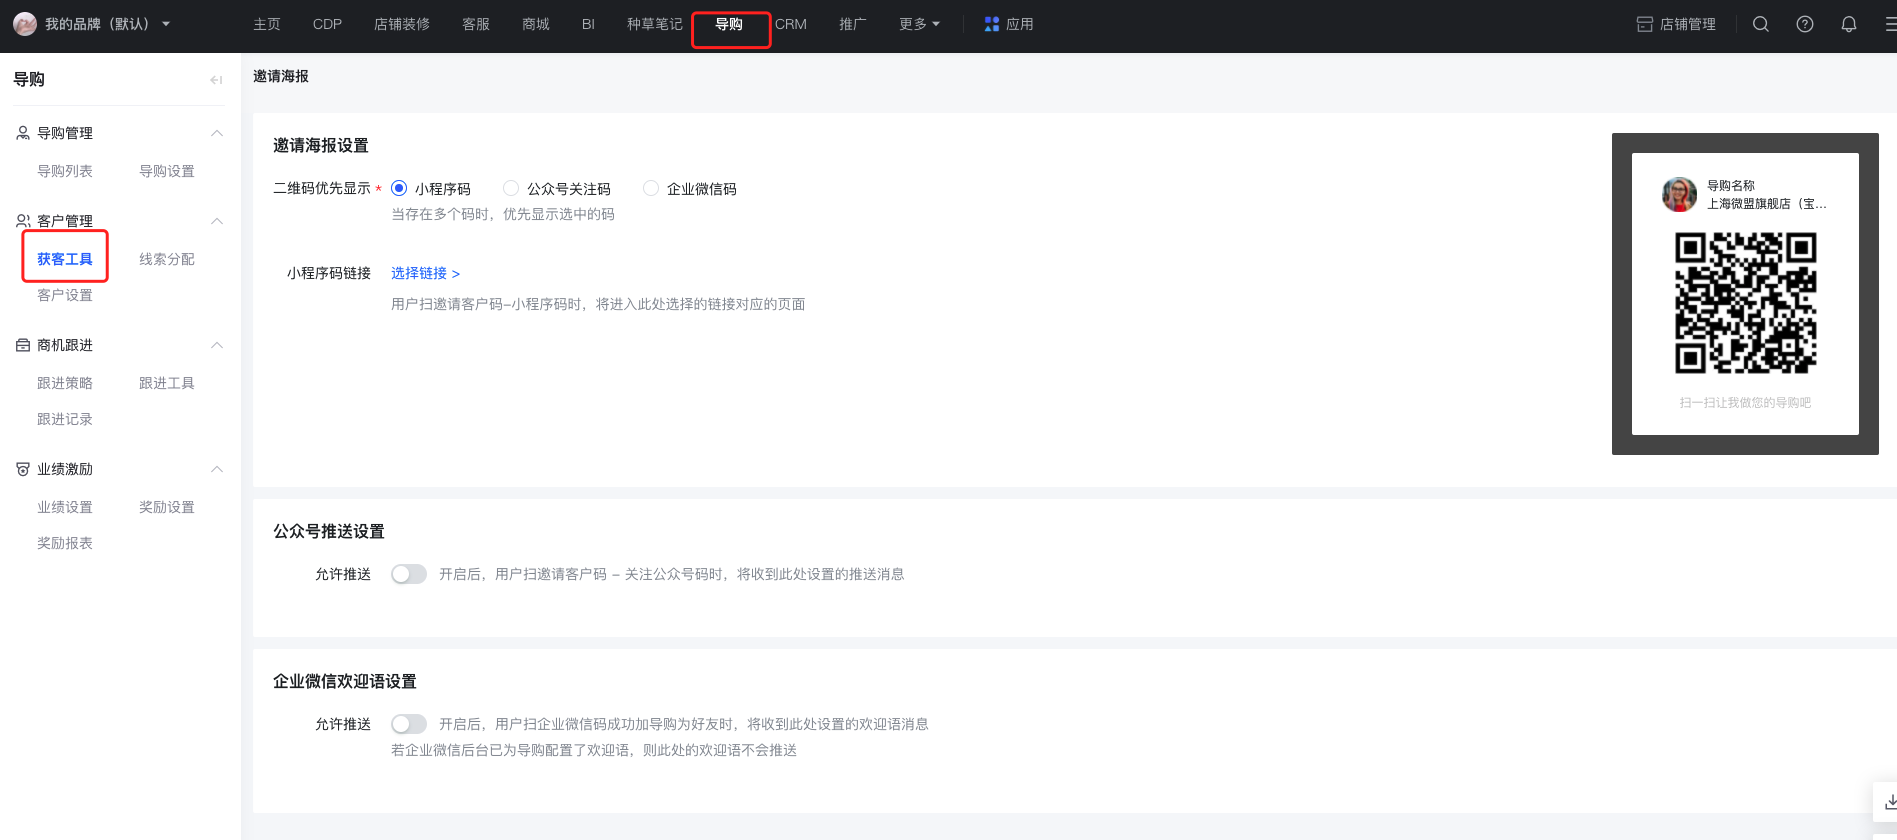Enable 允许推送 under 企业微信欢迎语设置
Image resolution: width=1897 pixels, height=840 pixels.
coord(409,724)
